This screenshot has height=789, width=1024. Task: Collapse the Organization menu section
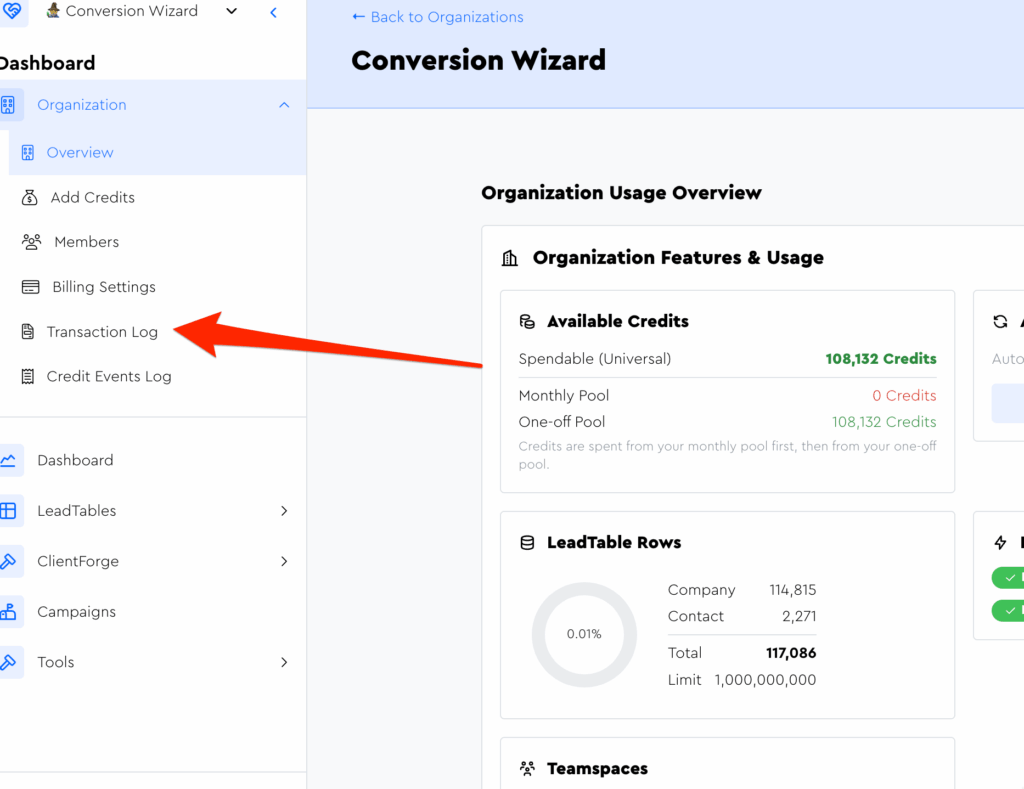pyautogui.click(x=284, y=105)
